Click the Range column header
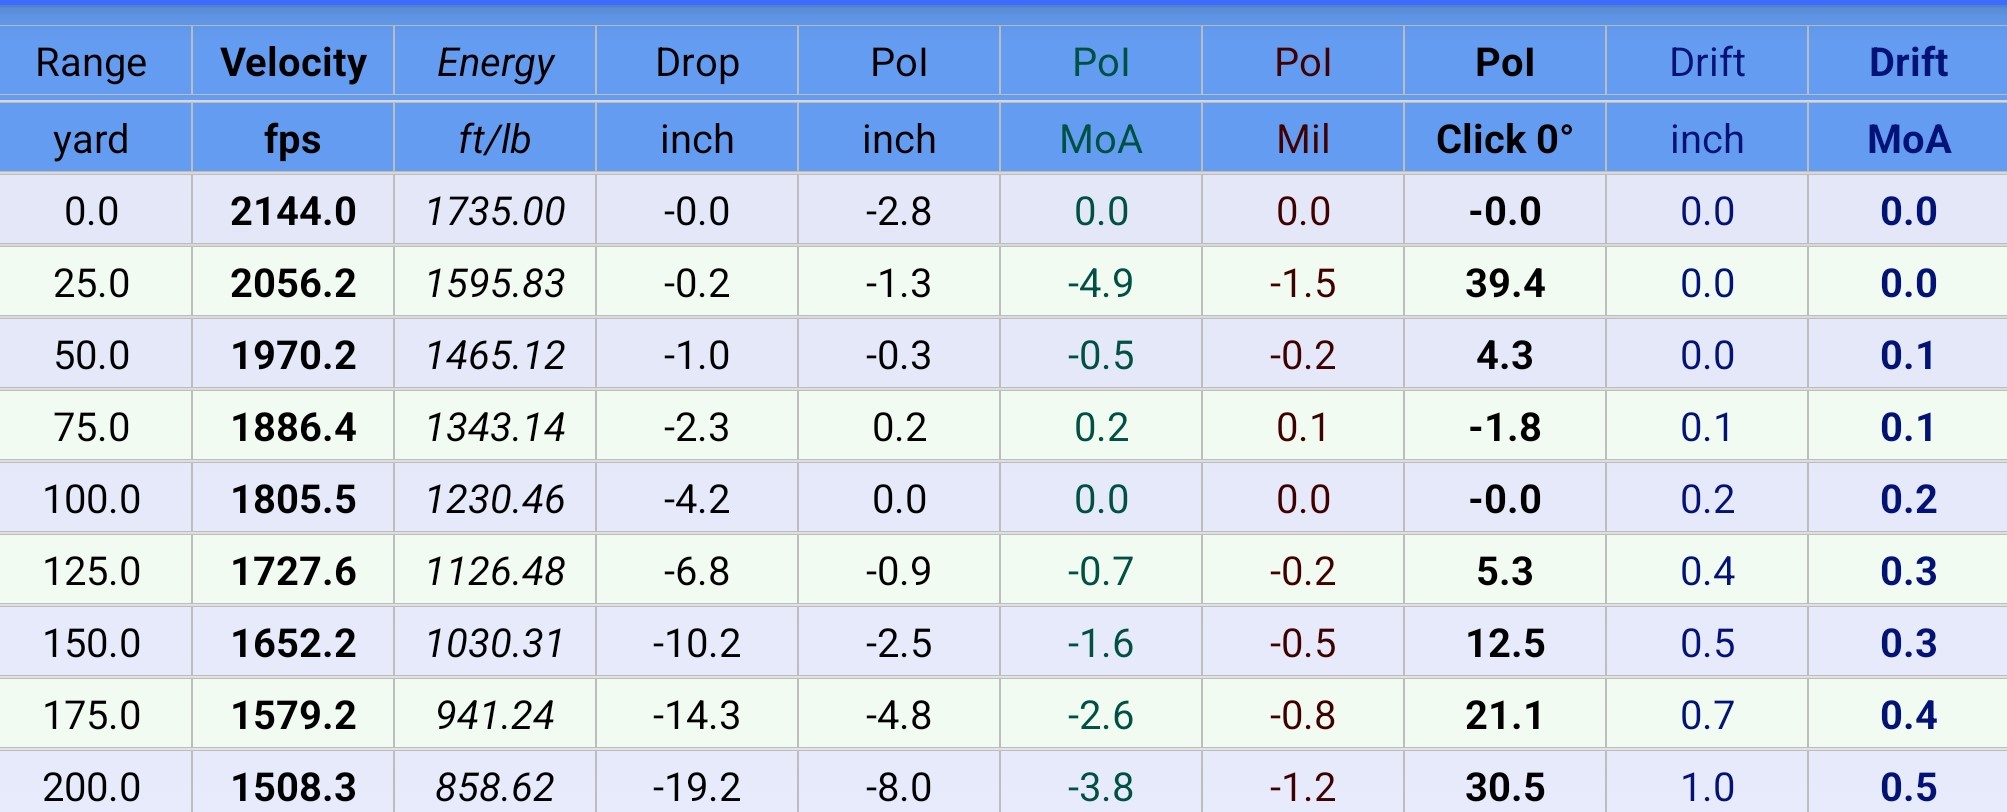The width and height of the screenshot is (2007, 812). (91, 63)
